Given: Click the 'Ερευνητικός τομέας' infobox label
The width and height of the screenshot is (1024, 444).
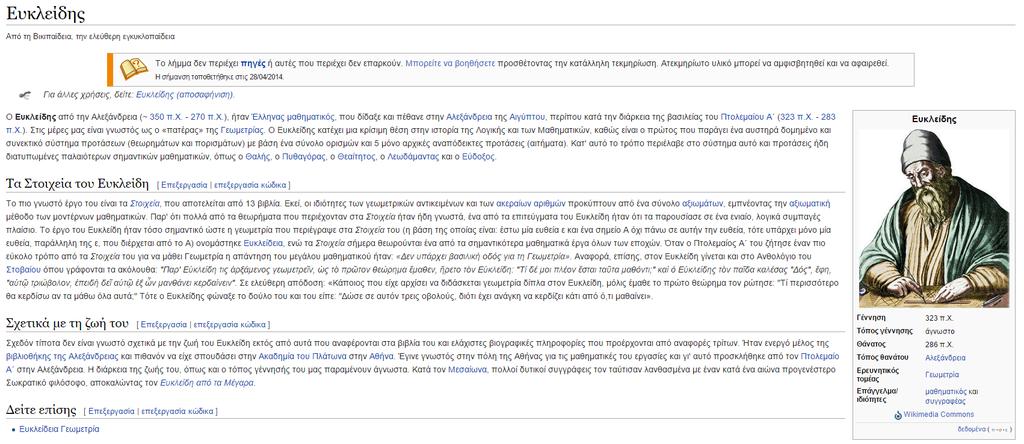Looking at the screenshot, I should click(x=878, y=375).
